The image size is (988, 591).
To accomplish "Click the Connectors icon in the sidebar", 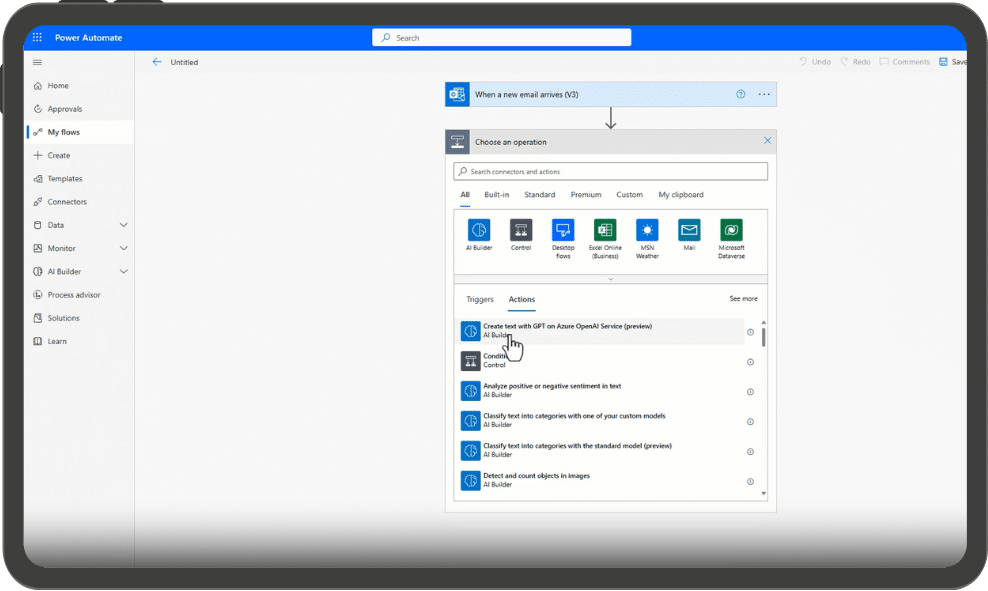I will coord(38,202).
